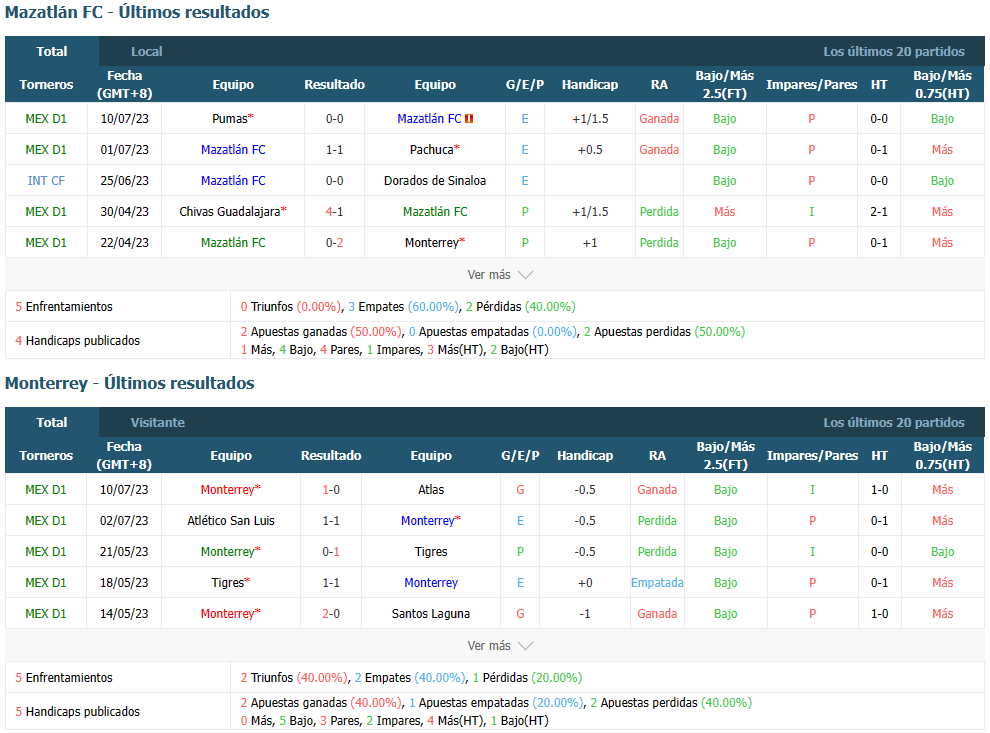
Task: Open Pachuca team link
Action: click(434, 150)
